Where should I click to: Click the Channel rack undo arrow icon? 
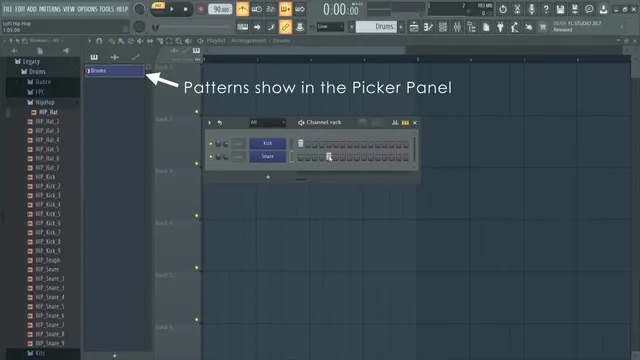point(220,122)
